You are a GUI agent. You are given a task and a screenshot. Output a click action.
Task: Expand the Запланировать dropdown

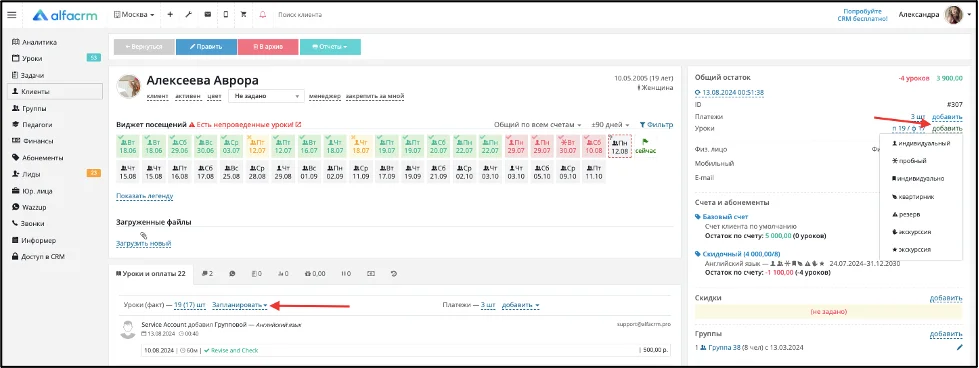240,306
